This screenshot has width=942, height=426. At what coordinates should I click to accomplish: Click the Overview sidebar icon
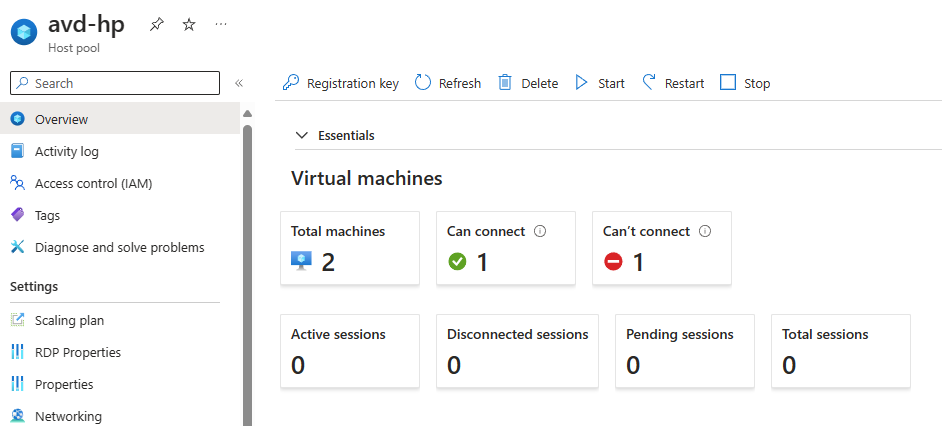point(18,119)
